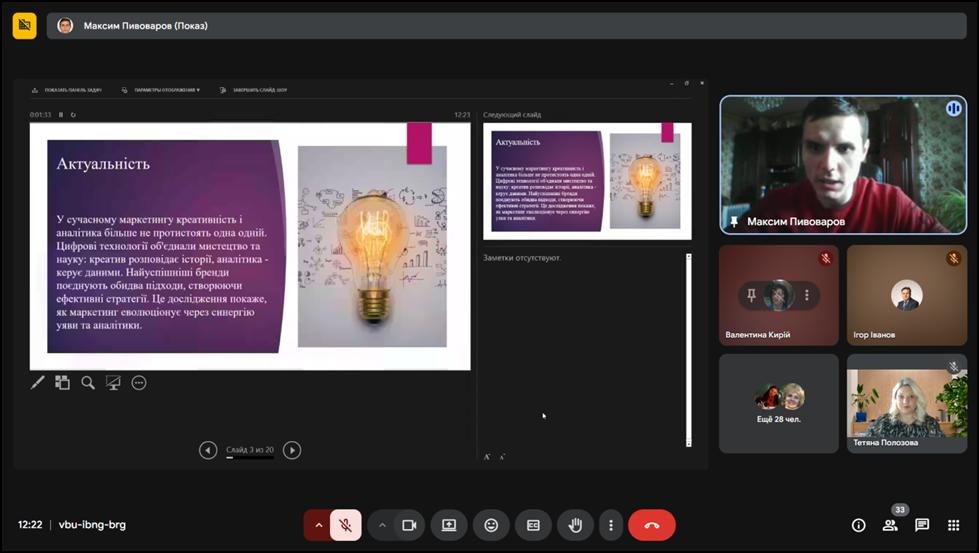Click the notes panel vertical scrollbar
The width and height of the screenshot is (979, 553).
(688, 350)
